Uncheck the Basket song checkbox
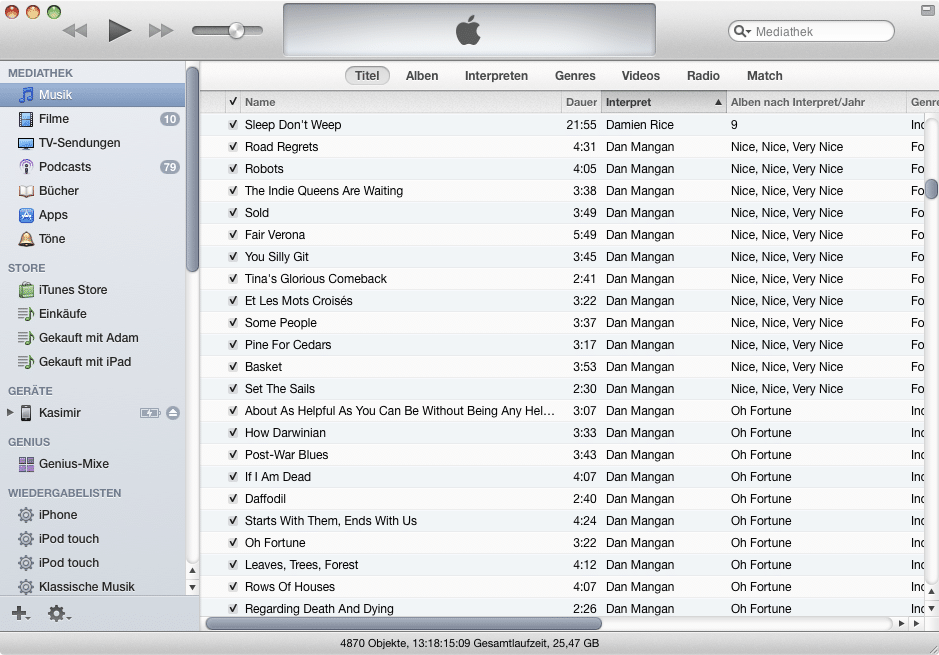This screenshot has width=939, height=655. 233,366
